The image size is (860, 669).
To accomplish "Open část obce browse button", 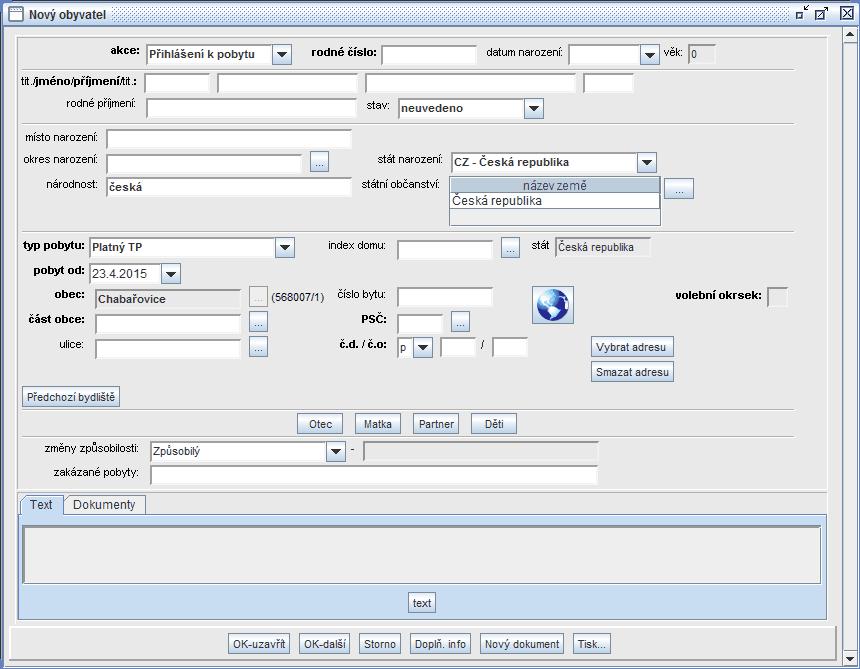I will pos(258,322).
